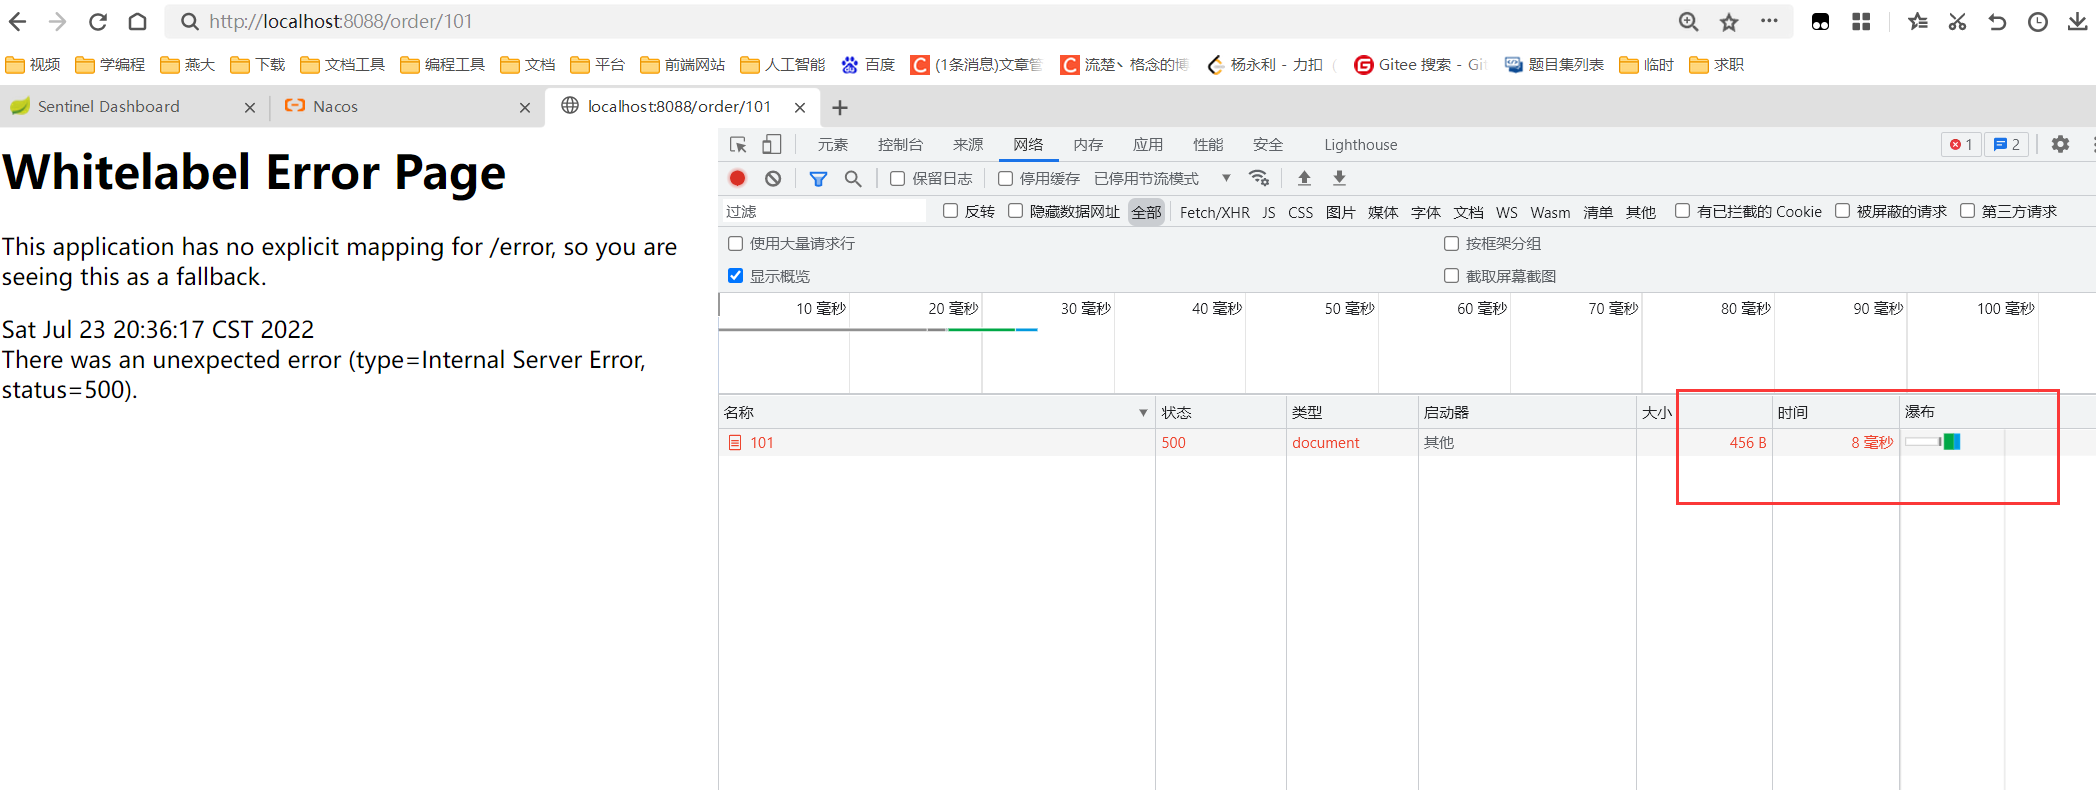Screen dimensions: 2096x790
Task: Open the extensions grid icon
Action: click(x=1861, y=21)
